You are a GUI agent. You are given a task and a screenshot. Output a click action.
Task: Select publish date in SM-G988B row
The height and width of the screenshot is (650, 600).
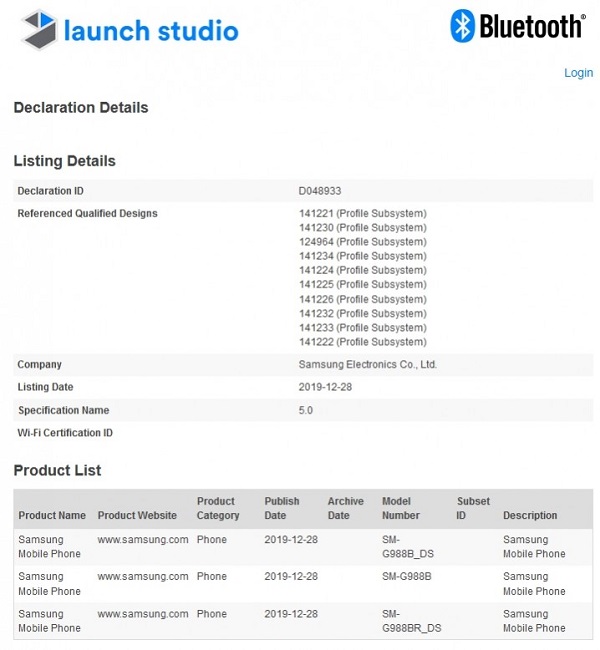click(291, 577)
